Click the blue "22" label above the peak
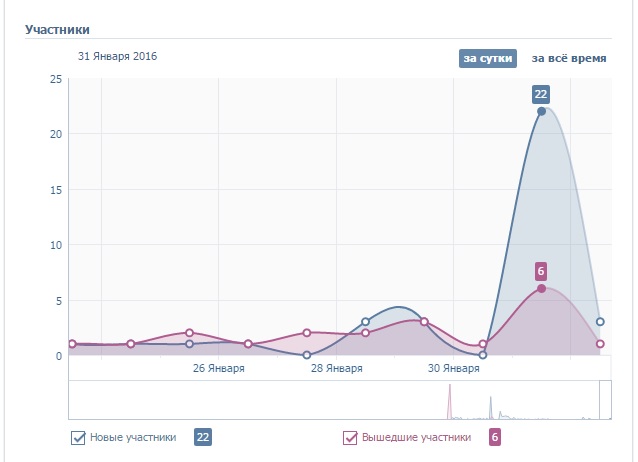Screen dimensions: 638x462 pos(541,94)
